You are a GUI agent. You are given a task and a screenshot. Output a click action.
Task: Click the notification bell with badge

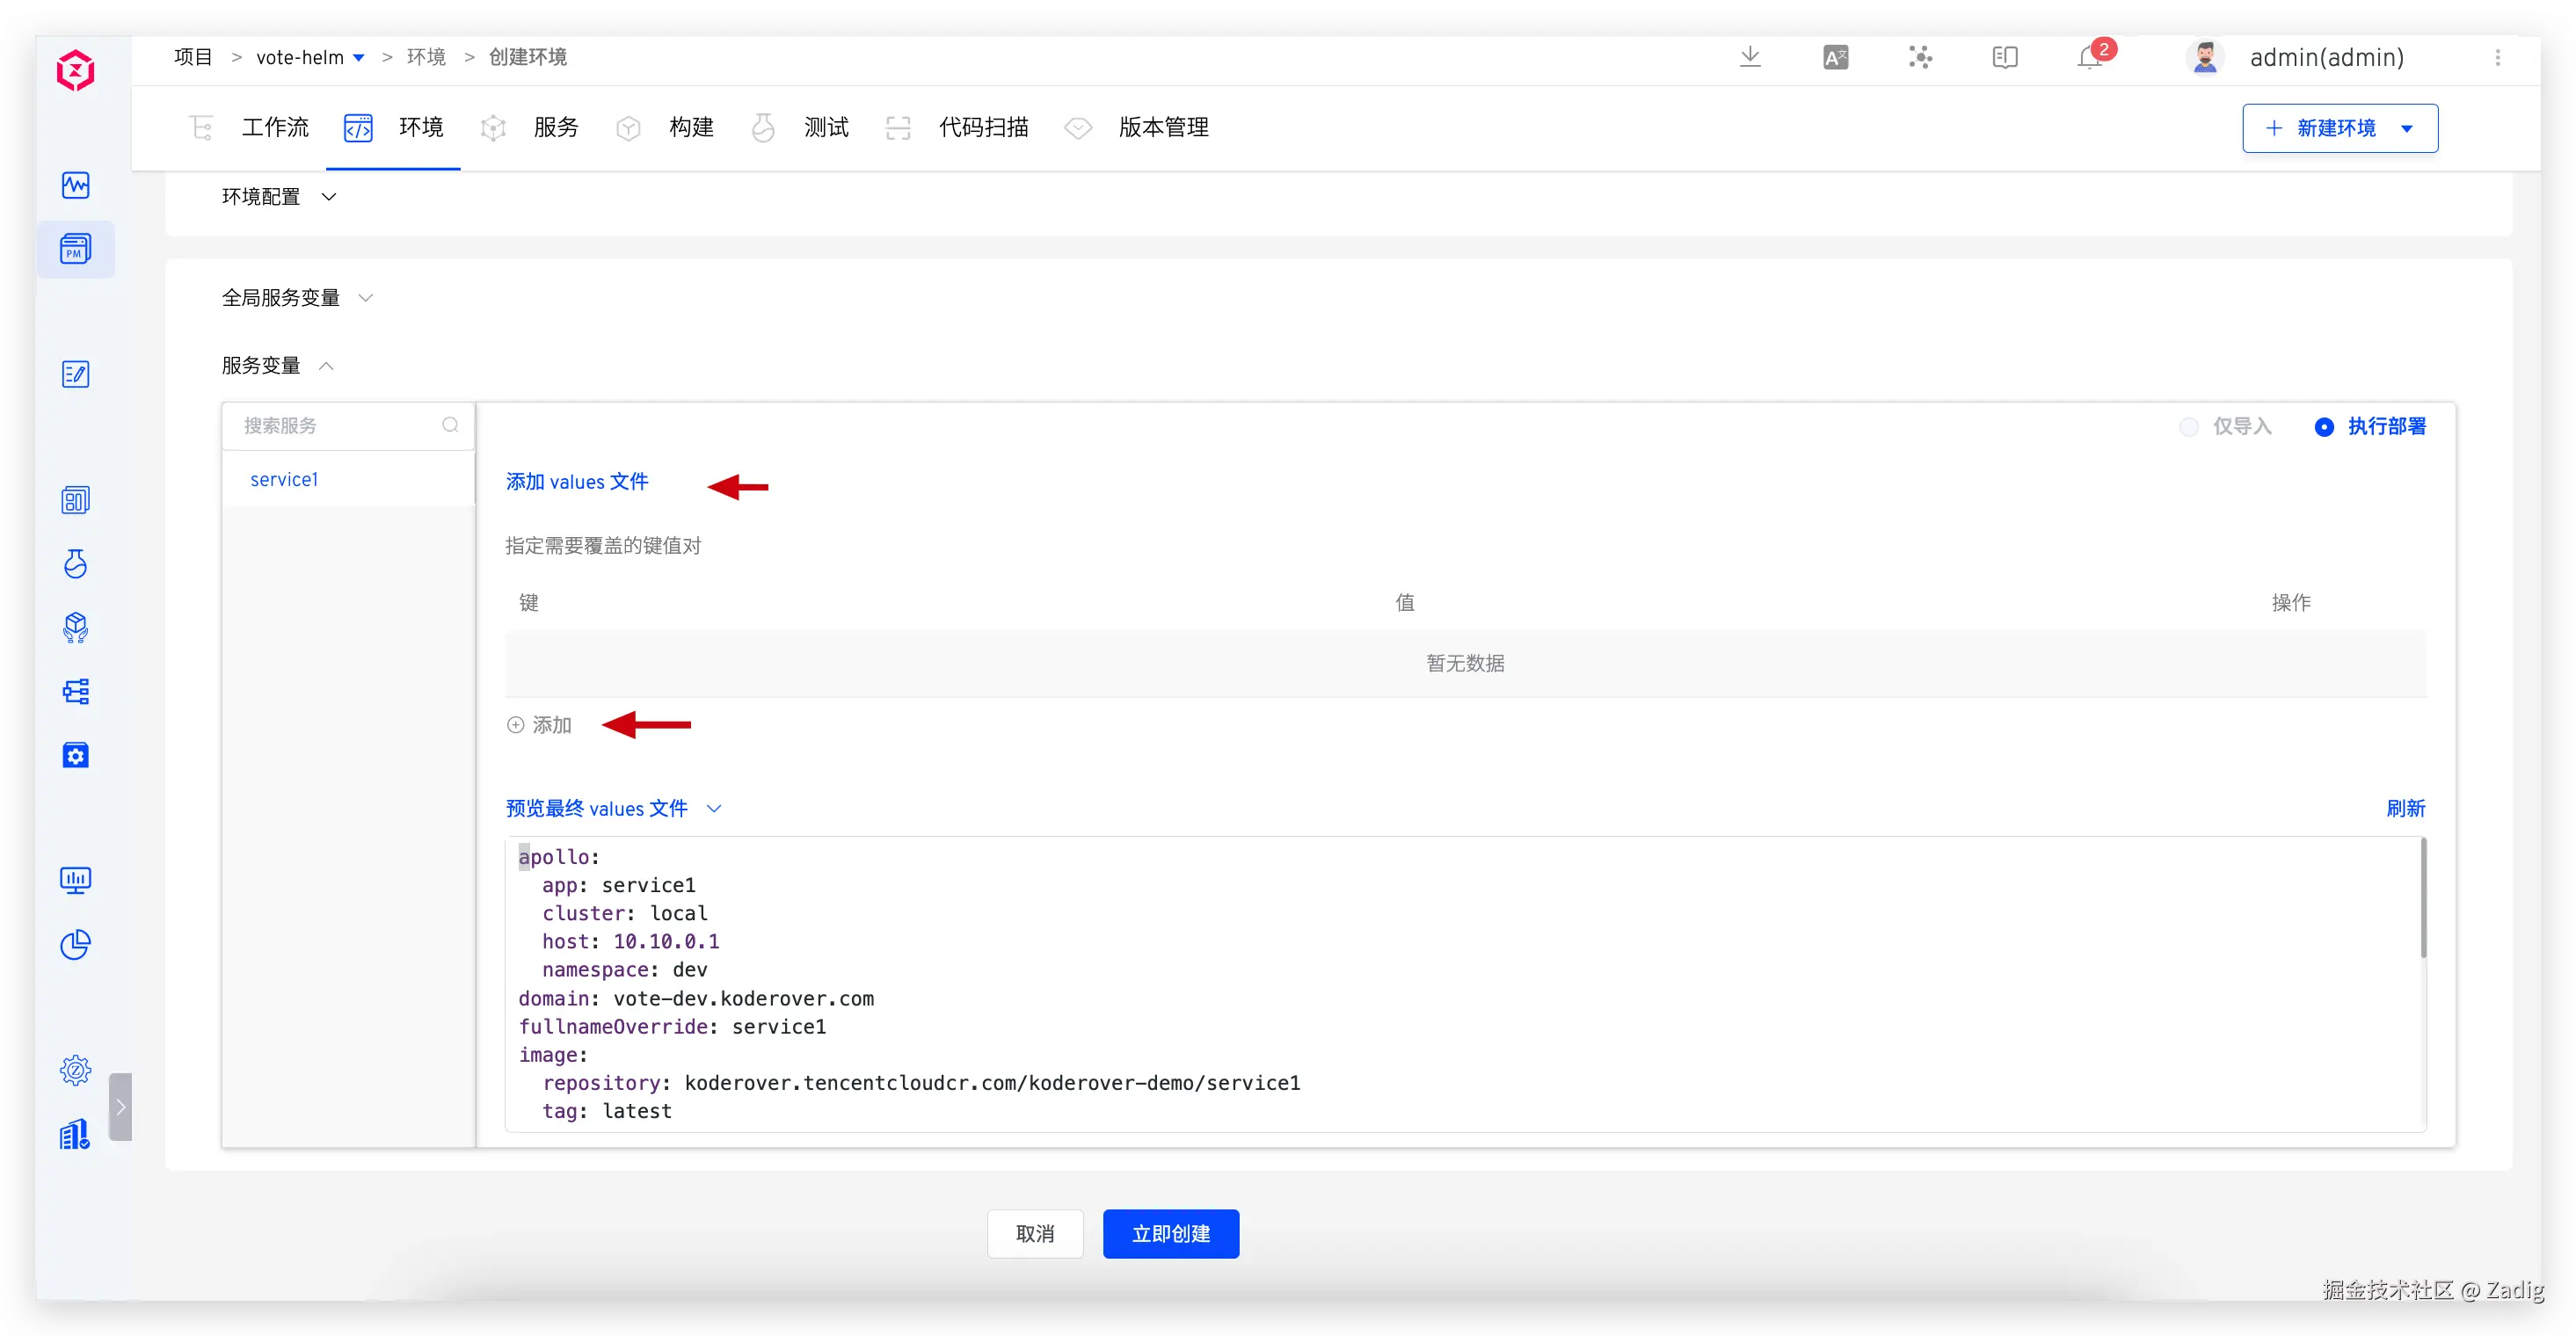2090,57
